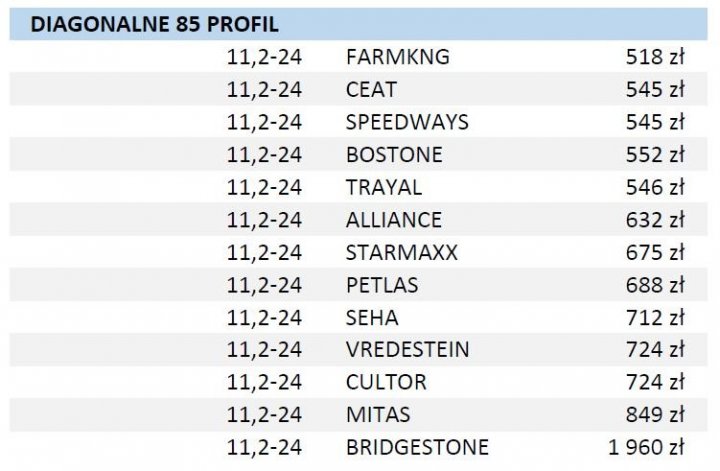
Task: Select the CULTOR brand cell
Action: 386,382
